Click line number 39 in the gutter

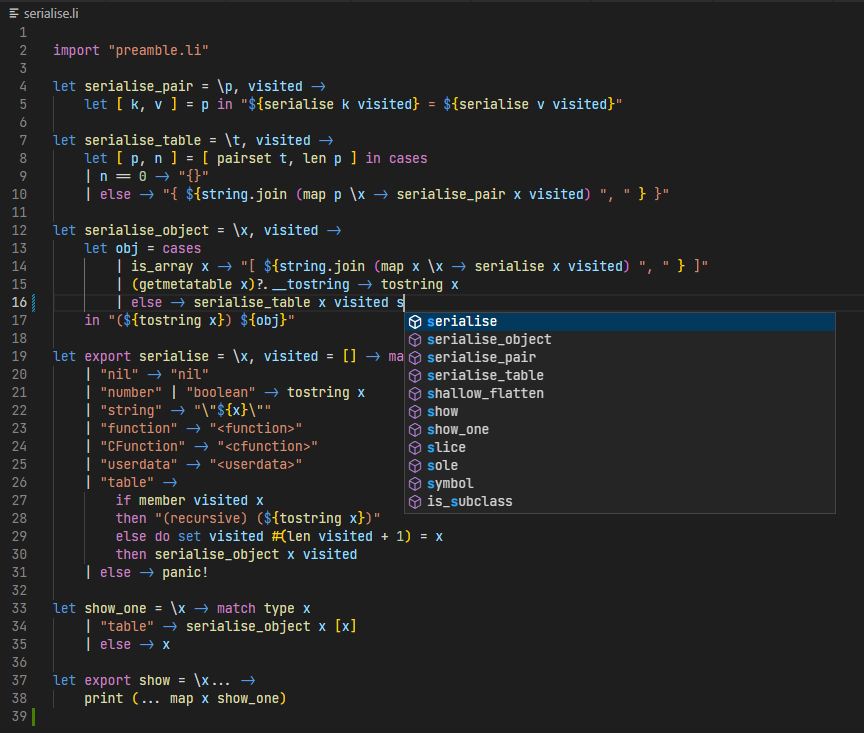pyautogui.click(x=19, y=716)
